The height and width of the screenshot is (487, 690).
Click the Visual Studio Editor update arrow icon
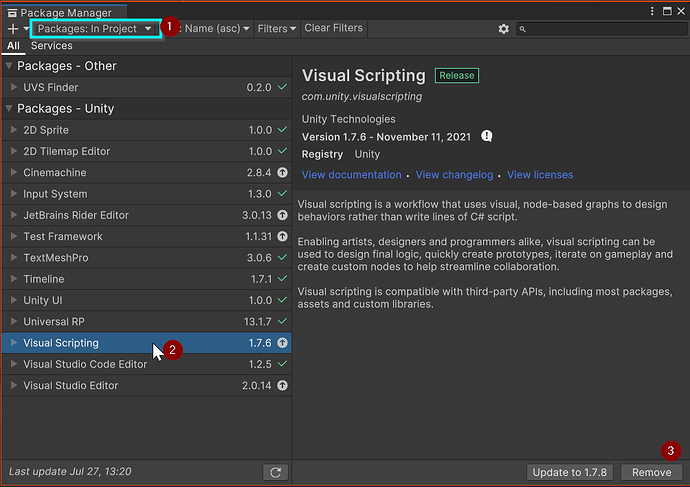(283, 385)
